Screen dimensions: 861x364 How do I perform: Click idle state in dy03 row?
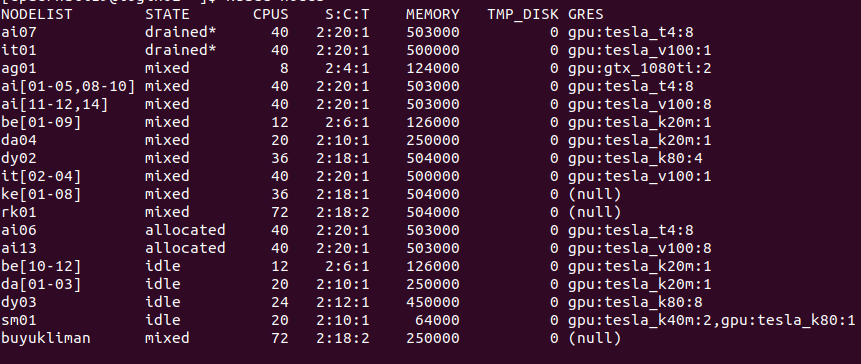pyautogui.click(x=163, y=303)
